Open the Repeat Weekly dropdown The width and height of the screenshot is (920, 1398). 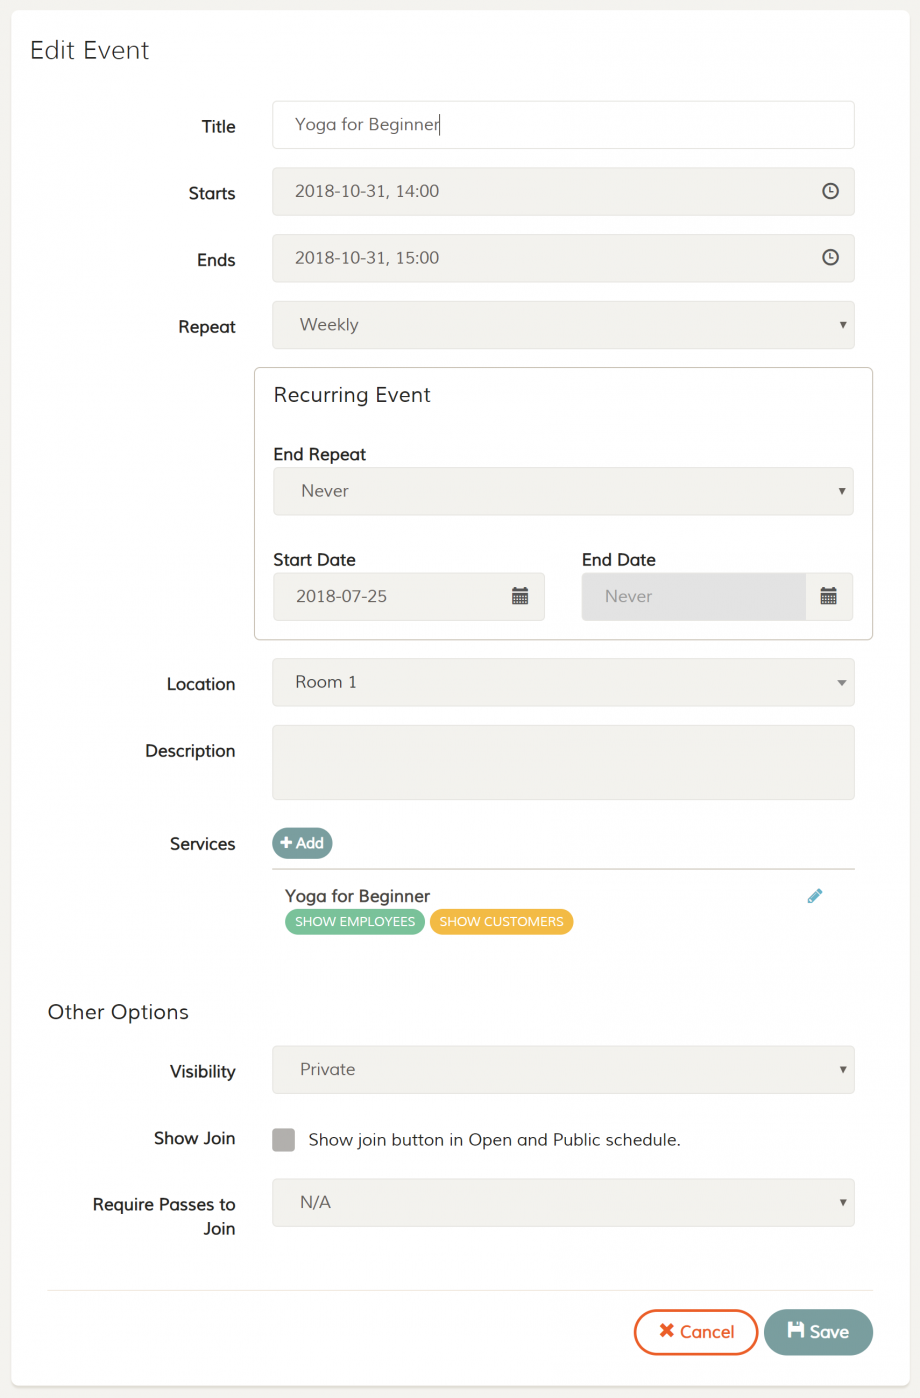563,325
